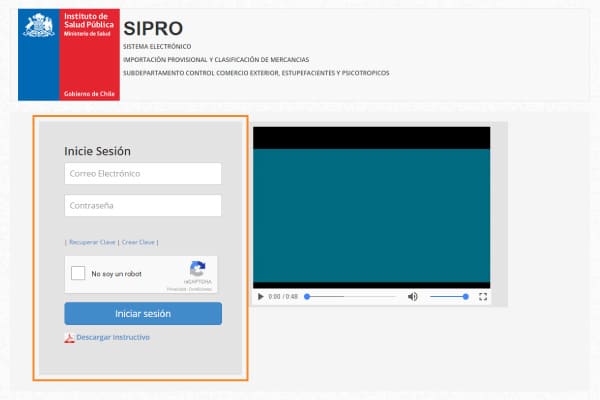Follow the Crear Clave link
Viewport: 600px width, 400px height.
138,242
